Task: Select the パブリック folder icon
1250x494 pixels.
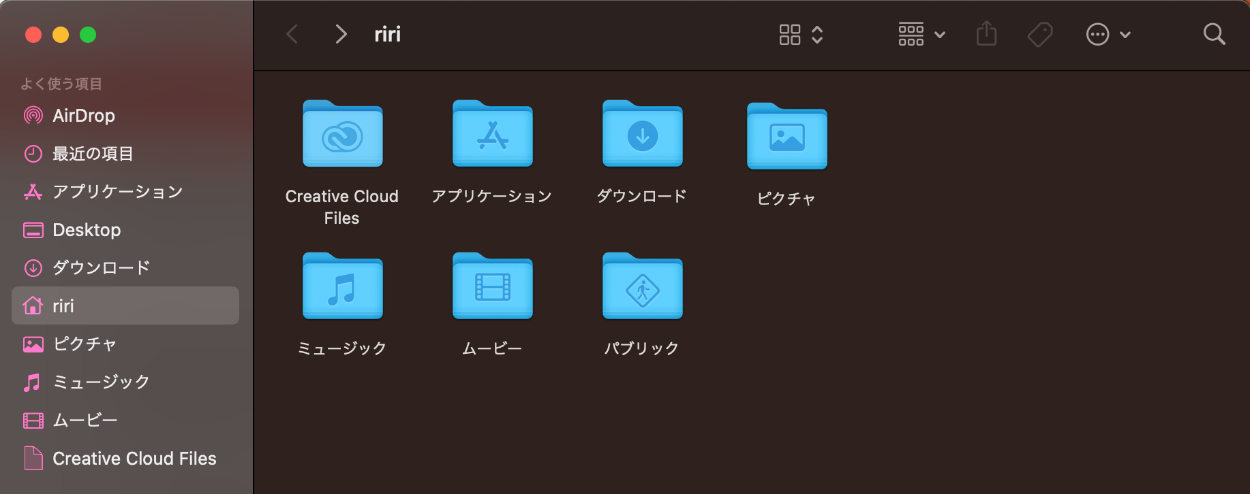Action: pos(642,287)
